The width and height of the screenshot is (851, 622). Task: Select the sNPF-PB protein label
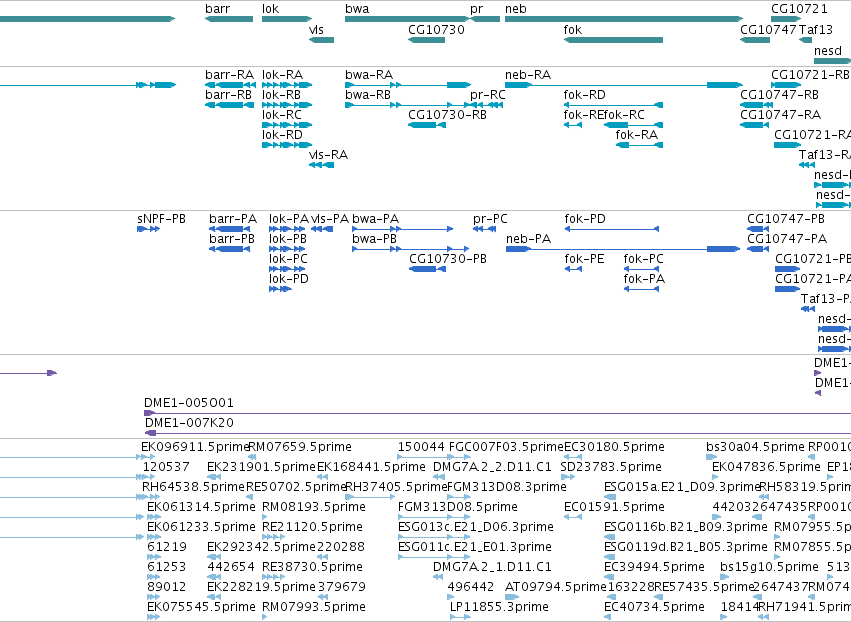point(161,219)
